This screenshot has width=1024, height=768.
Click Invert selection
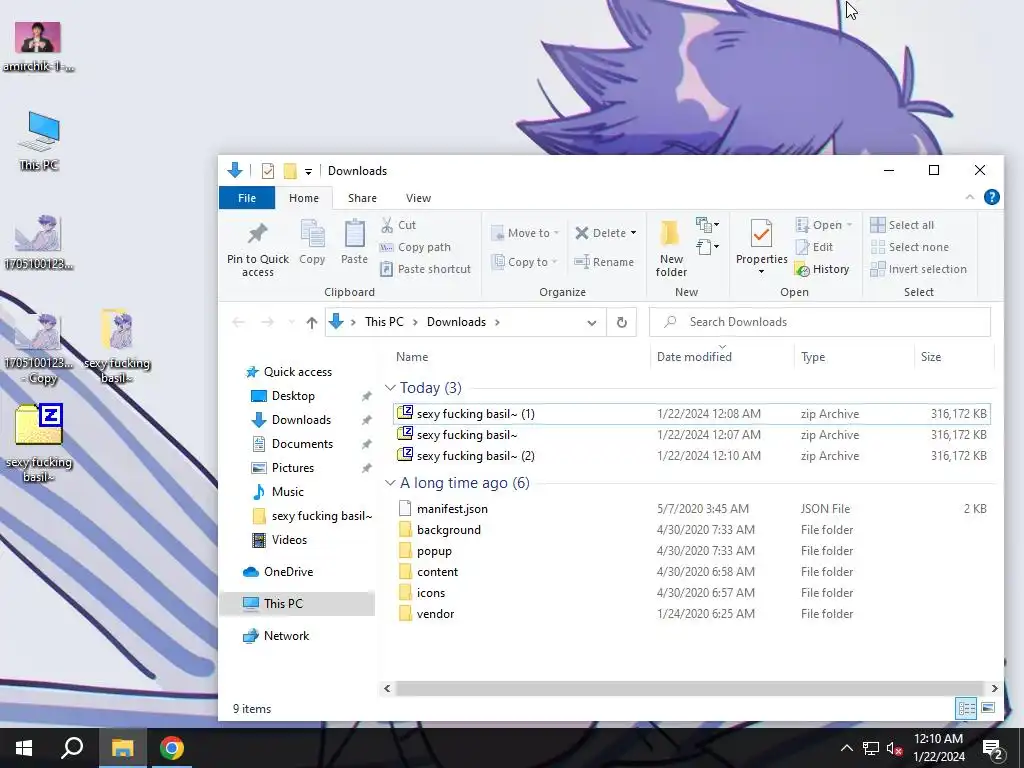click(918, 269)
